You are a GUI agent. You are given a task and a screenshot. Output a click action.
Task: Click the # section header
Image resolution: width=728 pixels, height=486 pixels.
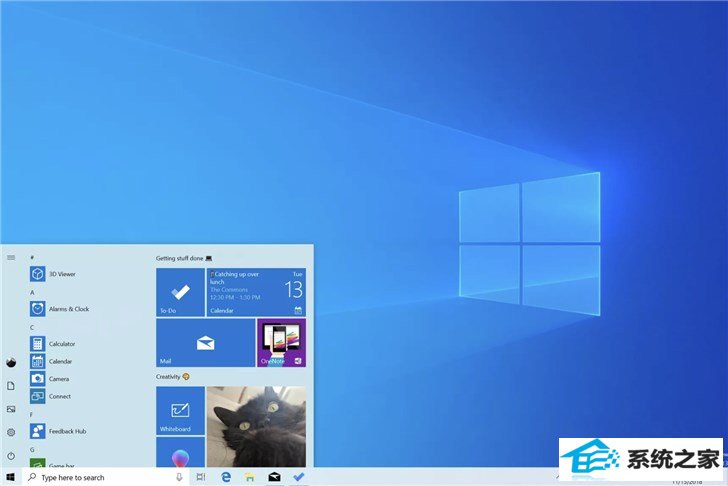(32, 257)
